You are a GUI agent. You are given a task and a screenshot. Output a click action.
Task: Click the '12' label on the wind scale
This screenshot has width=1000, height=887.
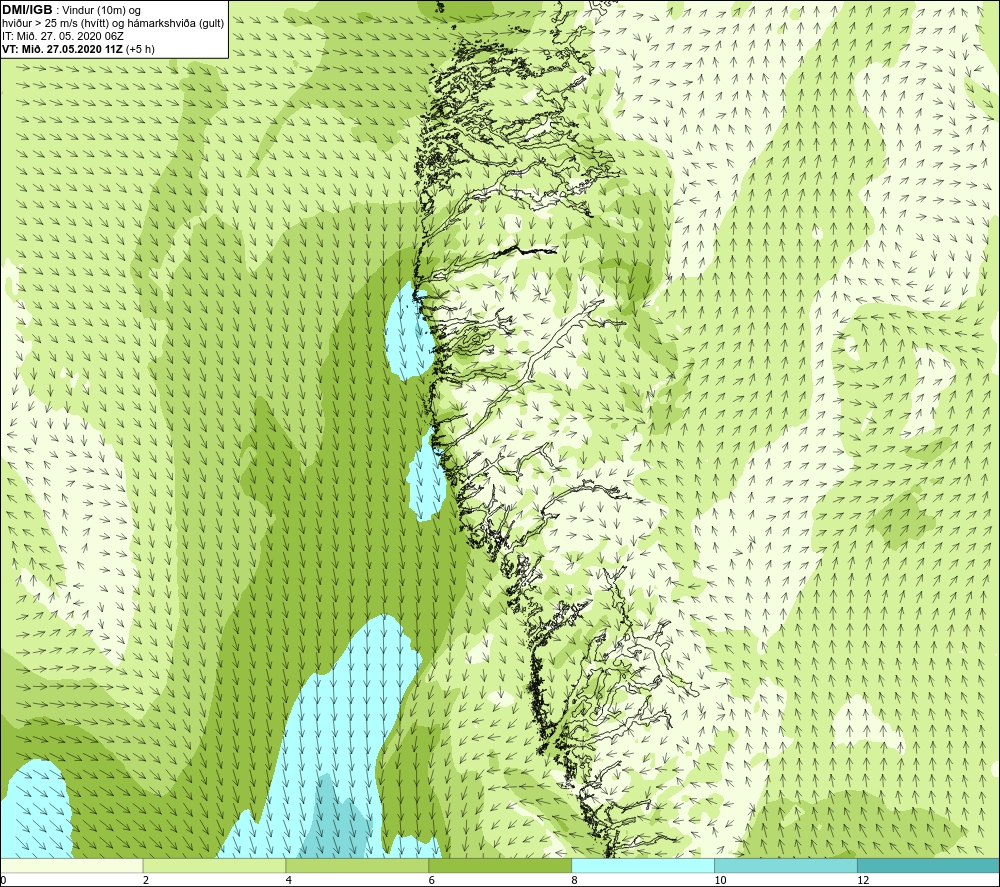click(x=863, y=880)
